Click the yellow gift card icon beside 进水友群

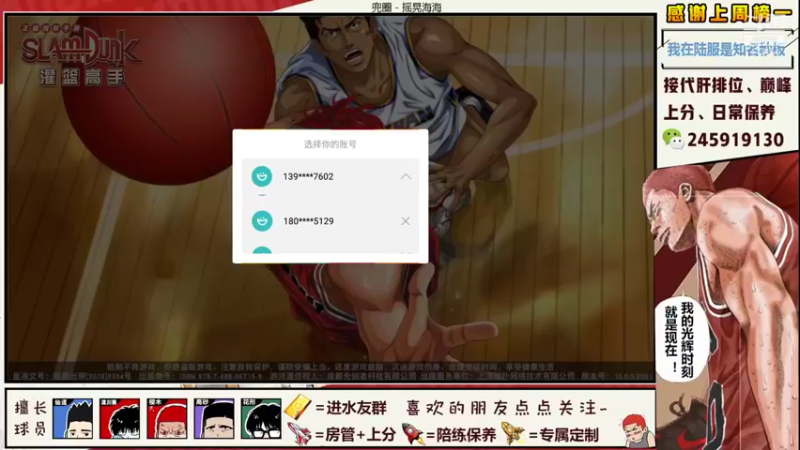[297, 408]
